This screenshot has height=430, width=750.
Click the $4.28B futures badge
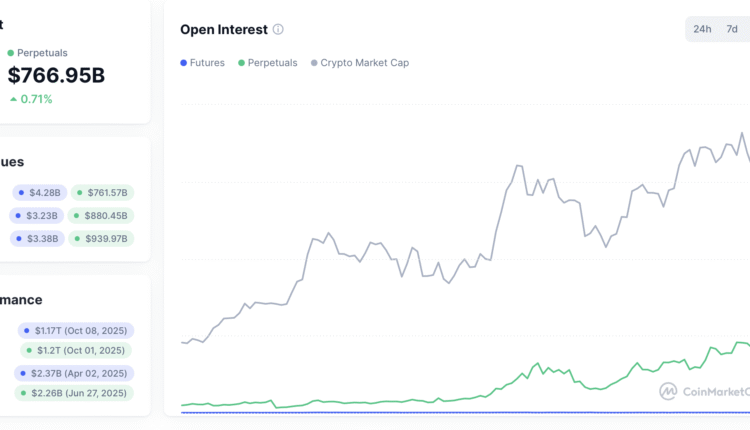tap(38, 192)
